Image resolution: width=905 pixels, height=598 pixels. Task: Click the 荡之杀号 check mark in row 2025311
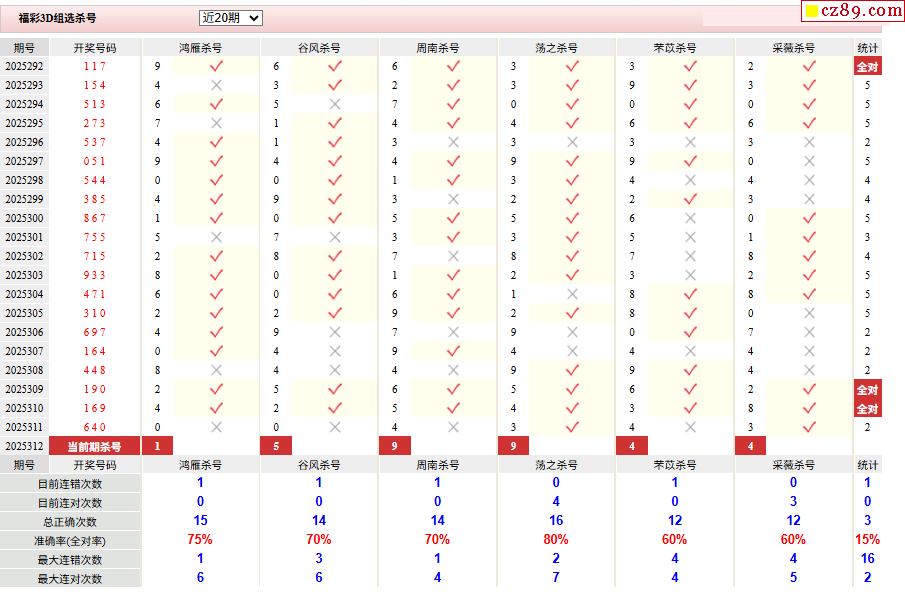(x=572, y=427)
